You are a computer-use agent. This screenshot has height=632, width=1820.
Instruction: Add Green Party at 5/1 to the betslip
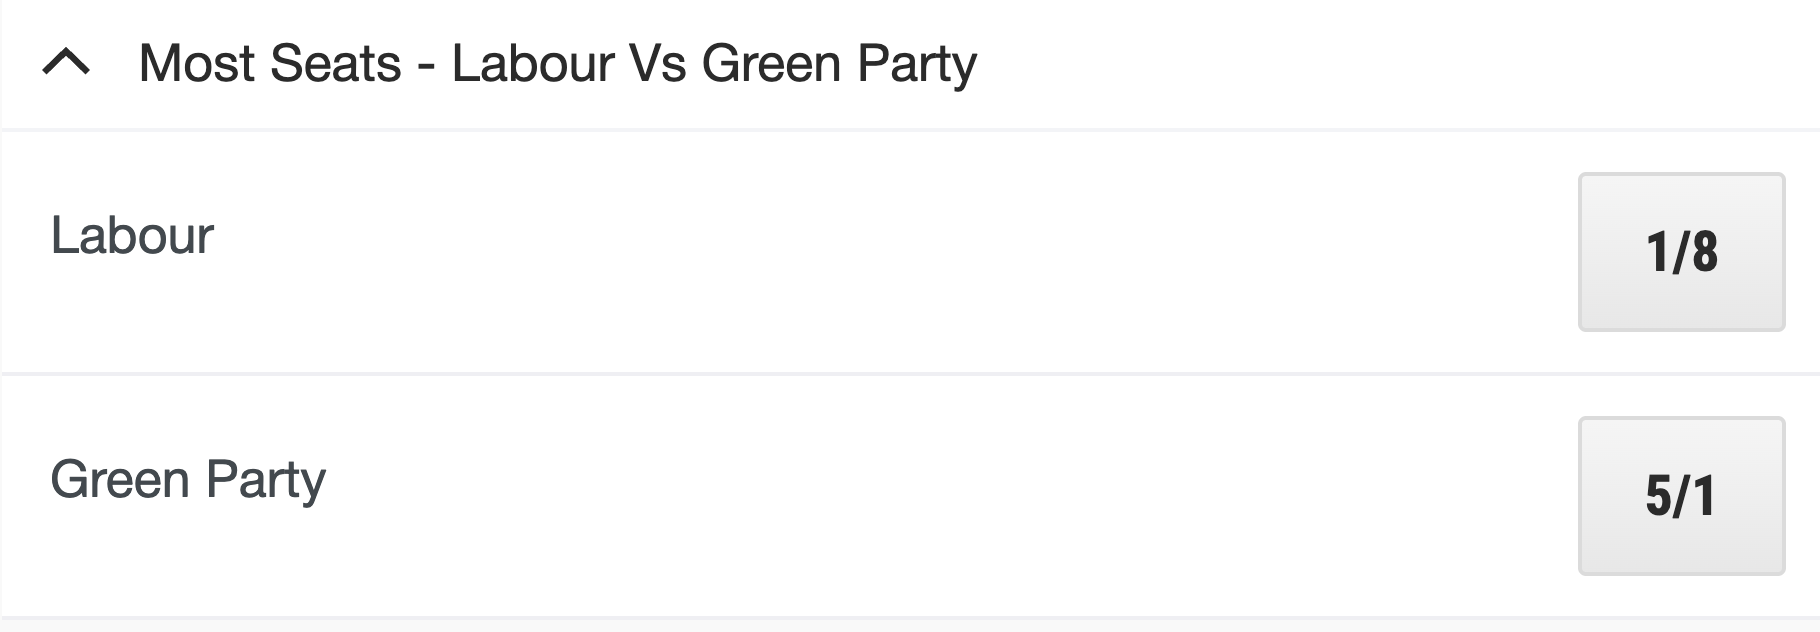click(1681, 496)
